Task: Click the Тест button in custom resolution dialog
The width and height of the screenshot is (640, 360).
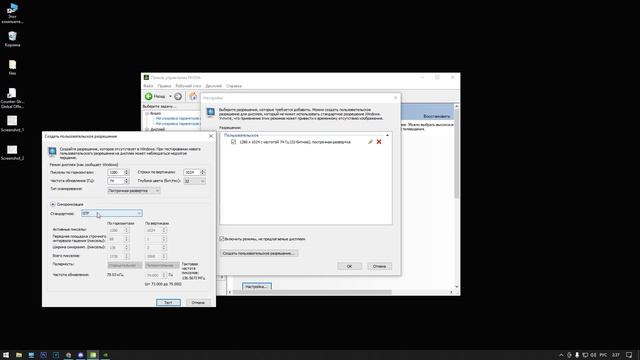Action: coord(168,302)
